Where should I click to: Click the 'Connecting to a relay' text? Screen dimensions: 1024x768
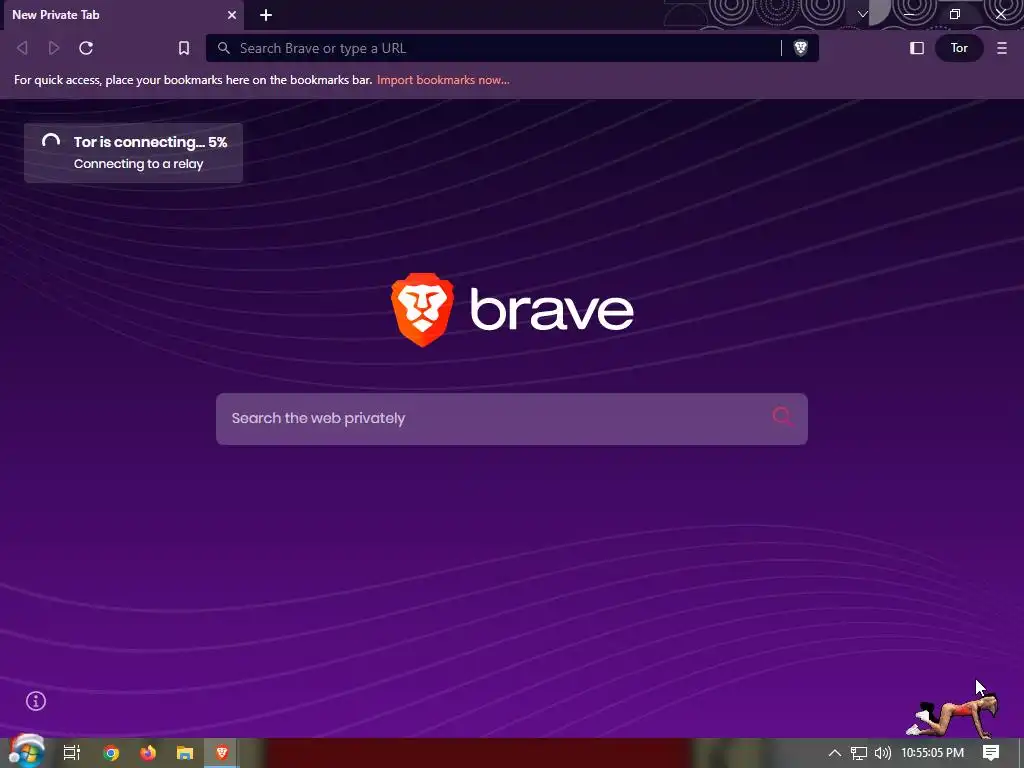138,164
